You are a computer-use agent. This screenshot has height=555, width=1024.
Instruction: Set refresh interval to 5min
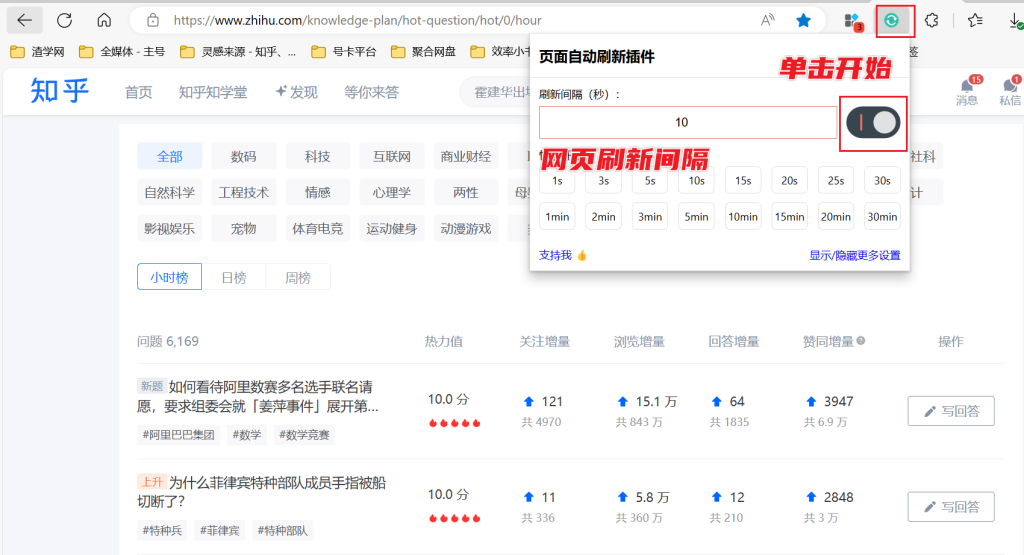tap(696, 217)
